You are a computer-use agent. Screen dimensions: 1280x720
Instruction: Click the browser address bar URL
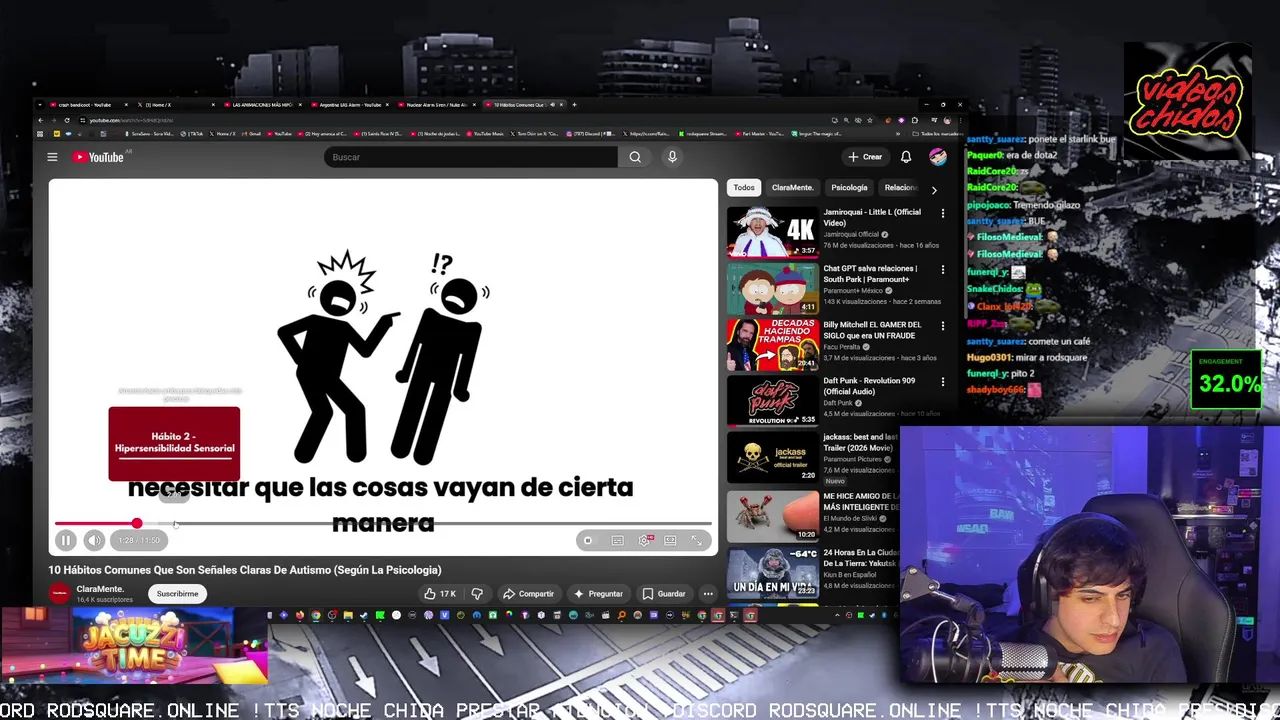[130, 120]
